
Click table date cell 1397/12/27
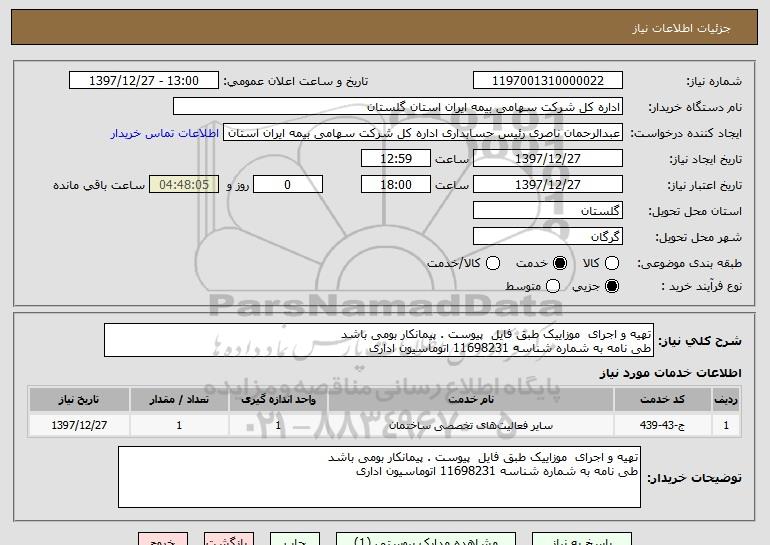coord(79,425)
